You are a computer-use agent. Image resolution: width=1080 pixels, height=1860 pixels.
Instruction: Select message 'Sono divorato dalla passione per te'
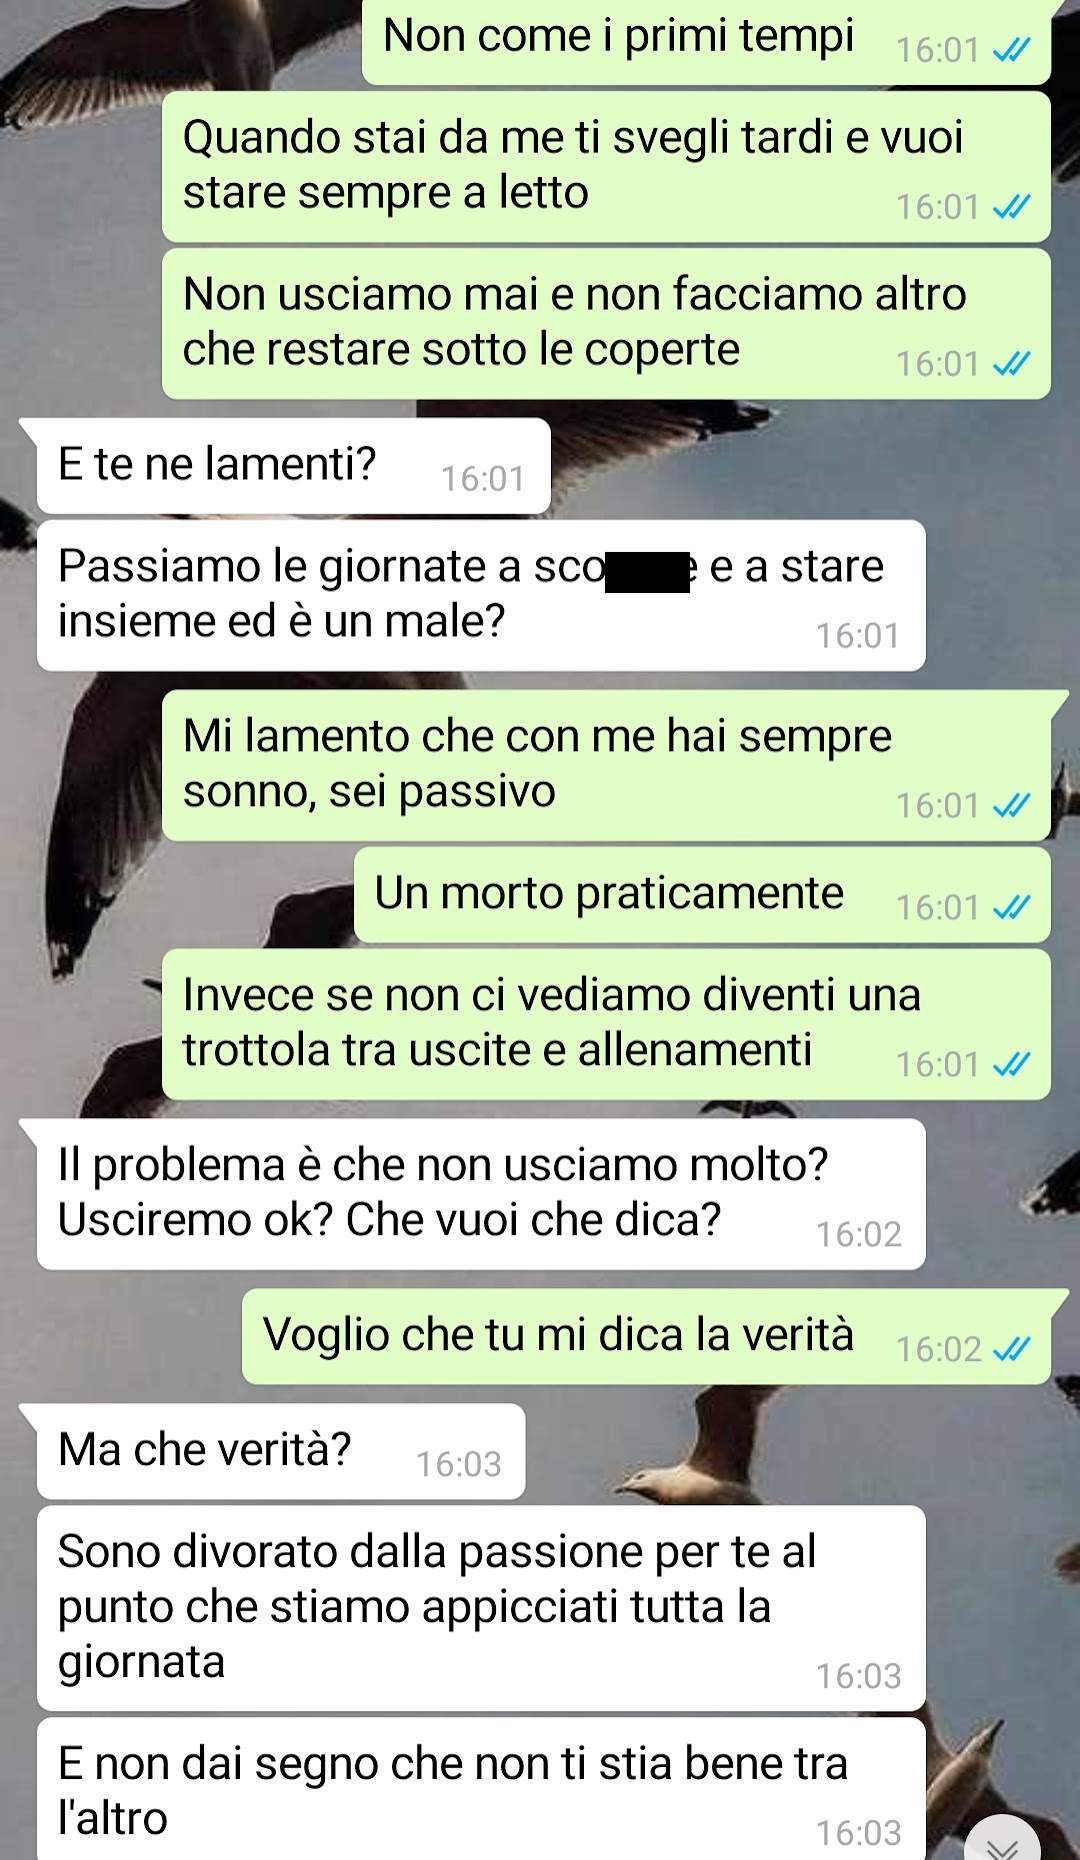coord(481,1608)
